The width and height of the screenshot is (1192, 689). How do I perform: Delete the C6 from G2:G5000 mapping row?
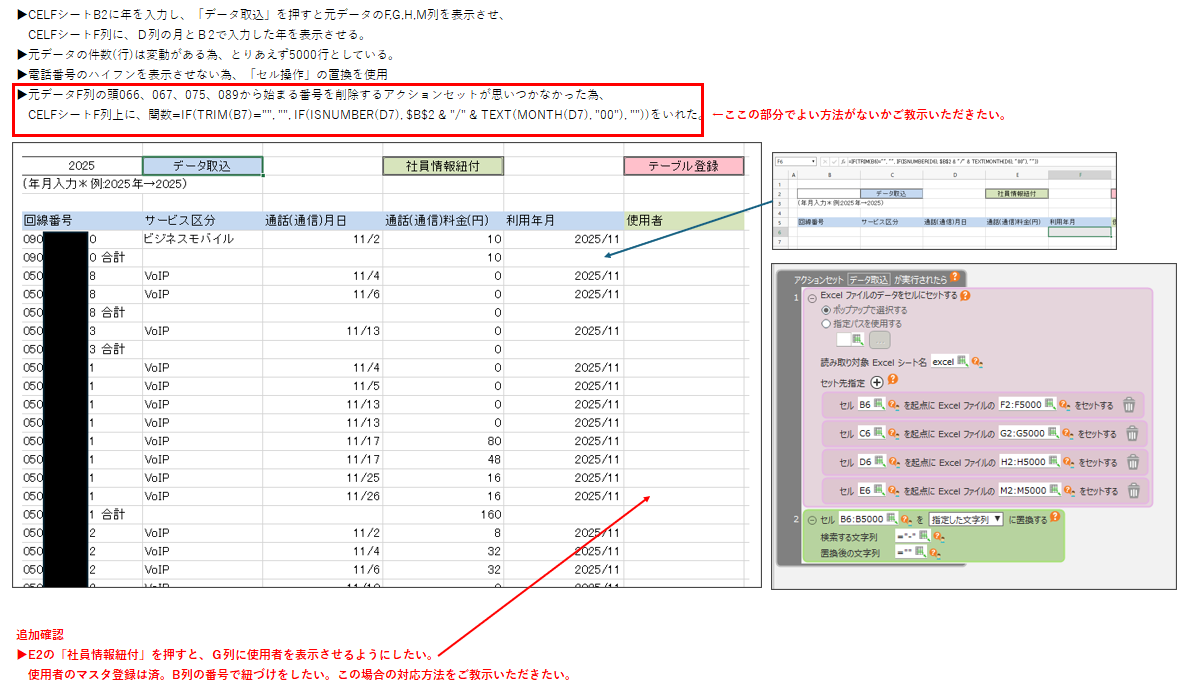point(1132,434)
